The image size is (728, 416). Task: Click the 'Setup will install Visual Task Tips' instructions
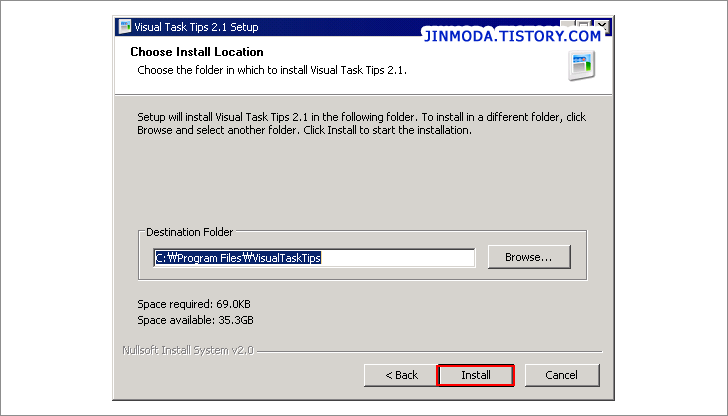tap(362, 124)
